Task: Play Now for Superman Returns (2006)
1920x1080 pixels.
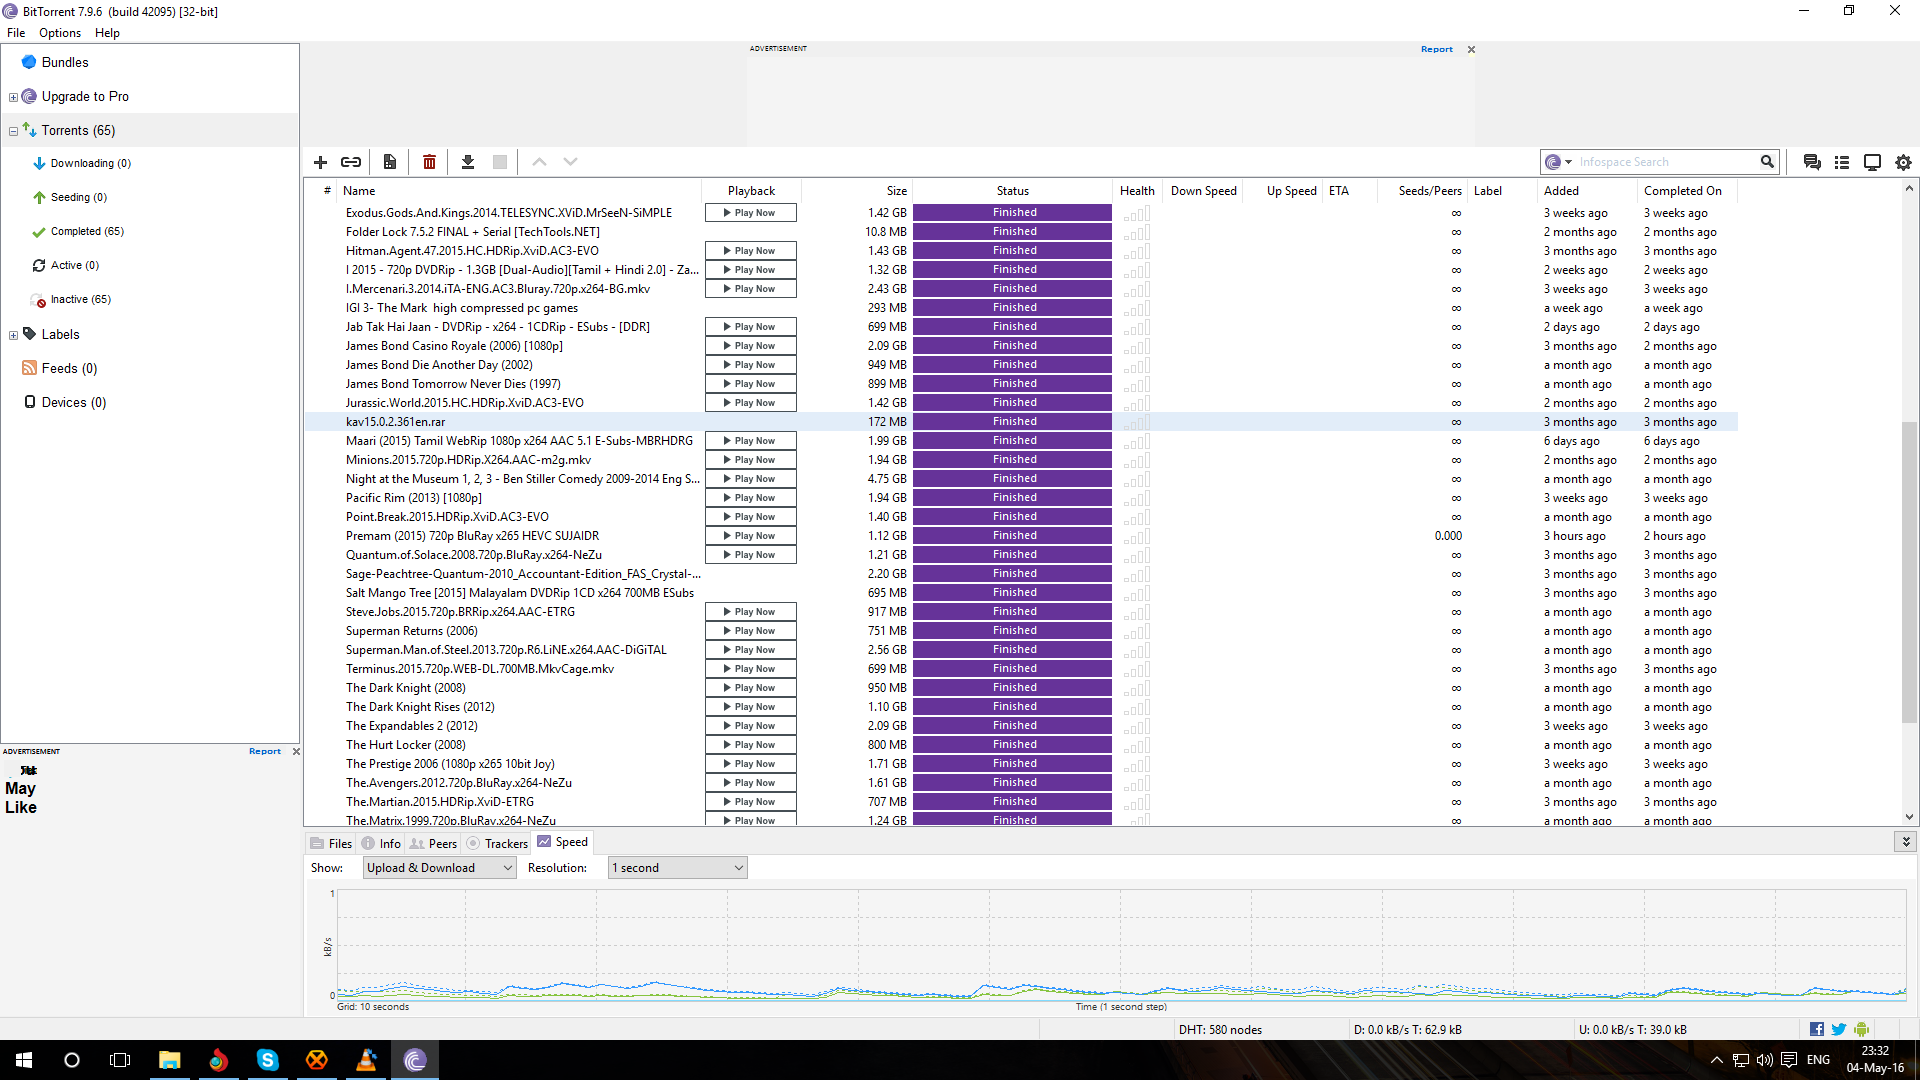Action: tap(751, 631)
